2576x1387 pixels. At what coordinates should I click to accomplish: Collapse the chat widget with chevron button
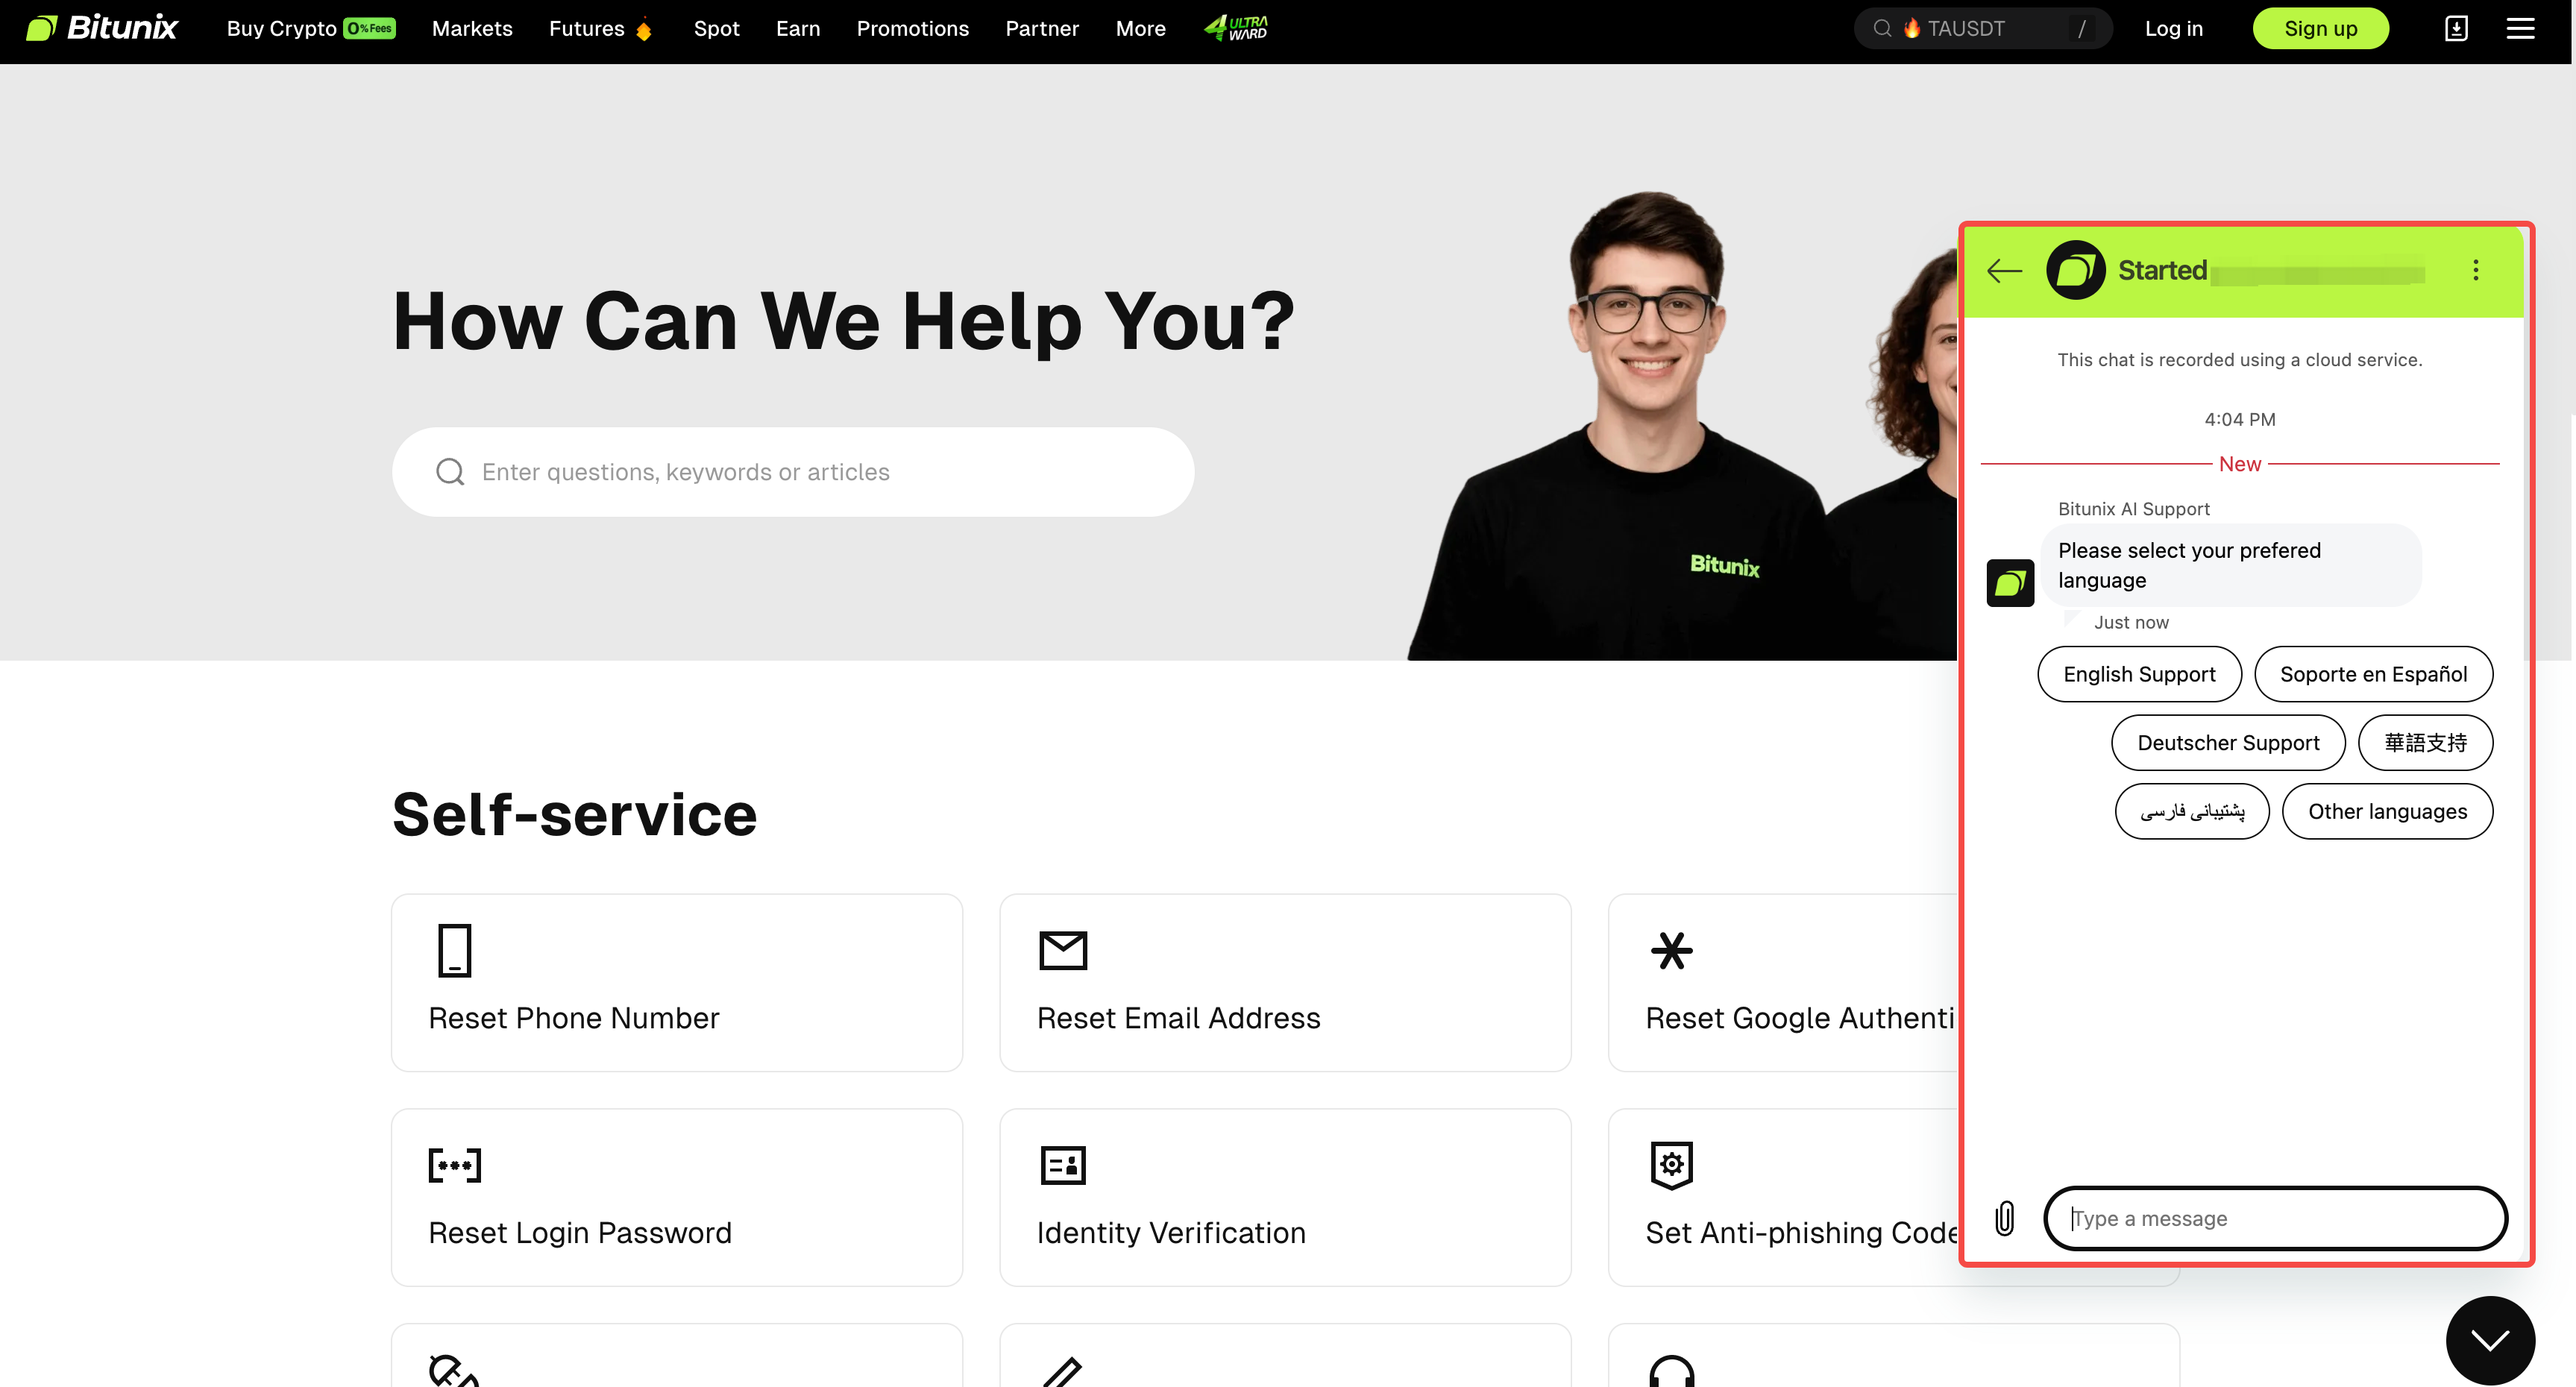[x=2490, y=1340]
